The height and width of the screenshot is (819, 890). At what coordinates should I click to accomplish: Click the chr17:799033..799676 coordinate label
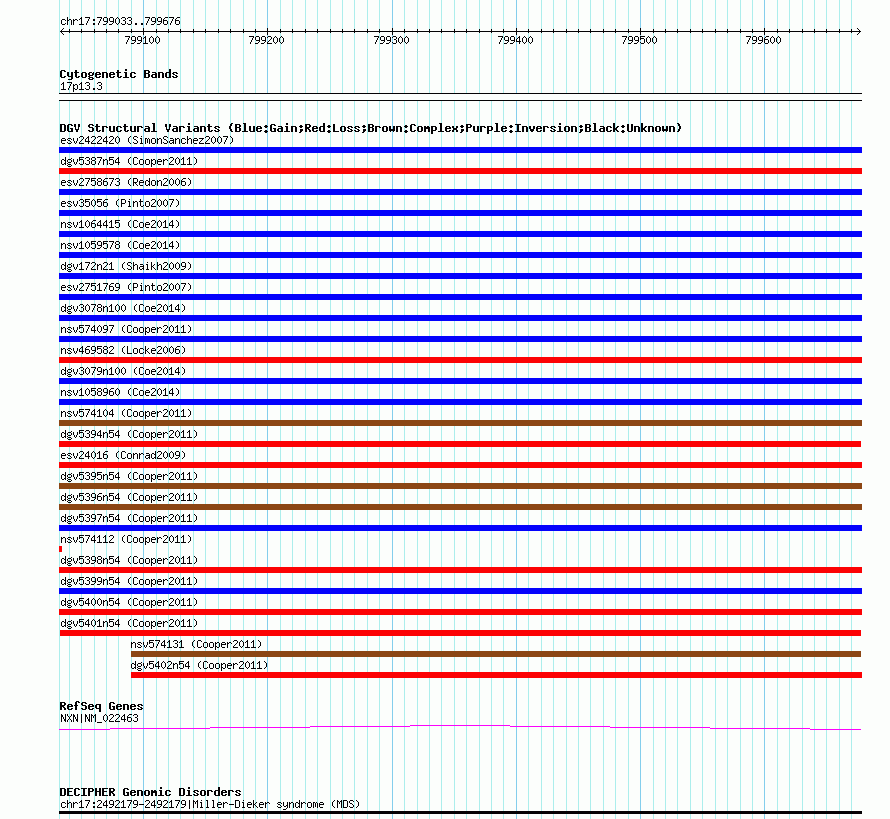click(x=120, y=22)
